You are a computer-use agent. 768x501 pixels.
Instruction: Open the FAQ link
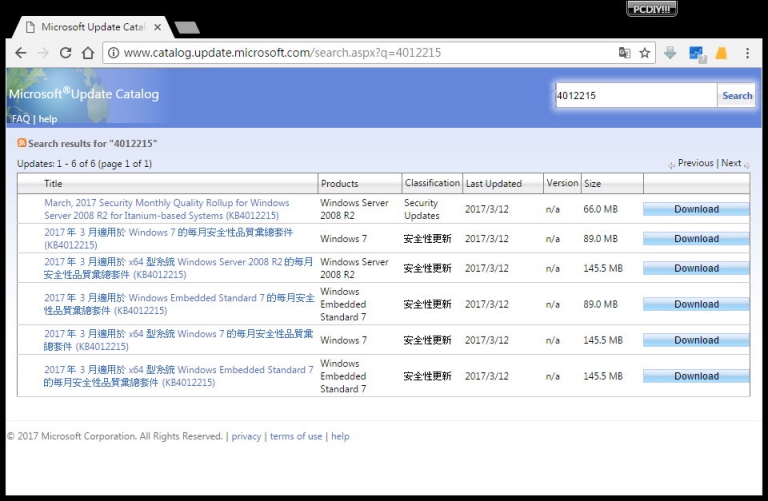21,119
